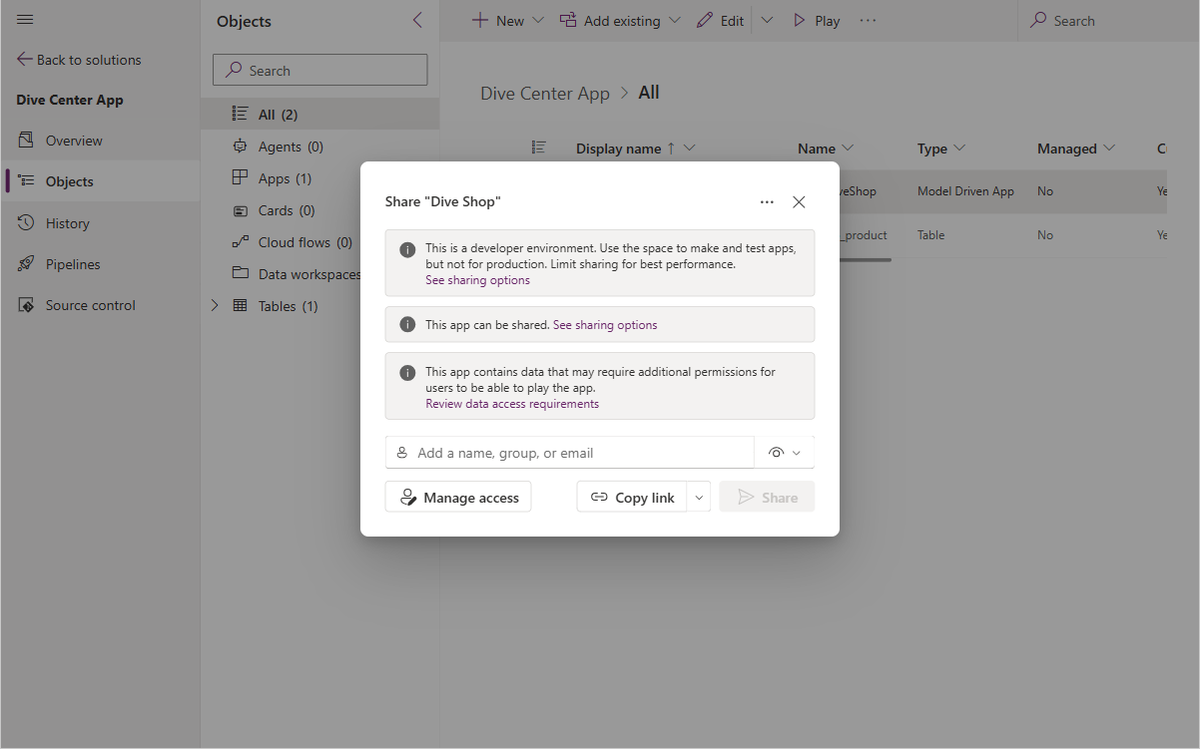Click the Apps grid icon
Image resolution: width=1200 pixels, height=749 pixels.
[x=240, y=178]
